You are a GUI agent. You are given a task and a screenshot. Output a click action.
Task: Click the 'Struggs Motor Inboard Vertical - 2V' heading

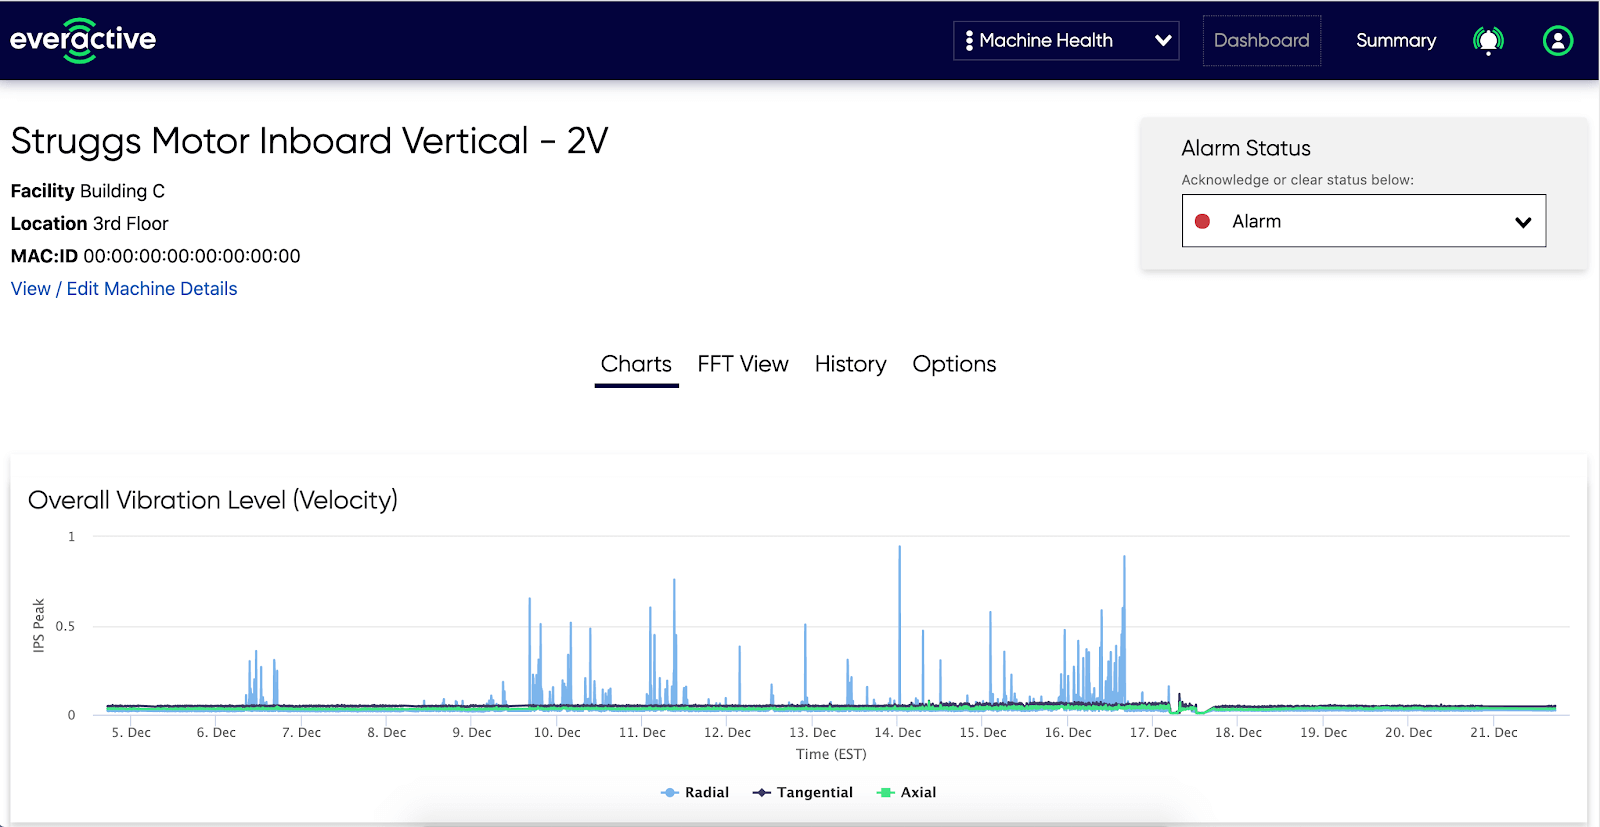(309, 141)
